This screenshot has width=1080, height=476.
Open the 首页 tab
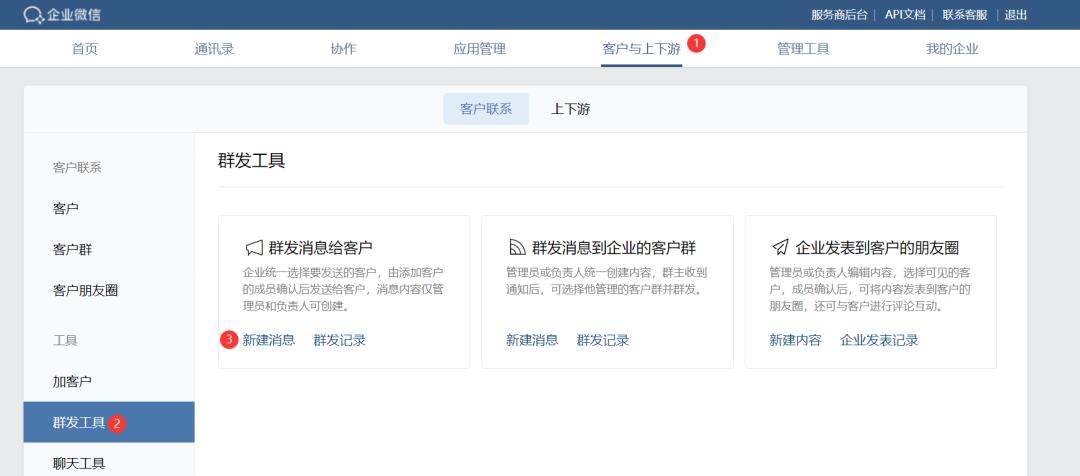coord(85,49)
